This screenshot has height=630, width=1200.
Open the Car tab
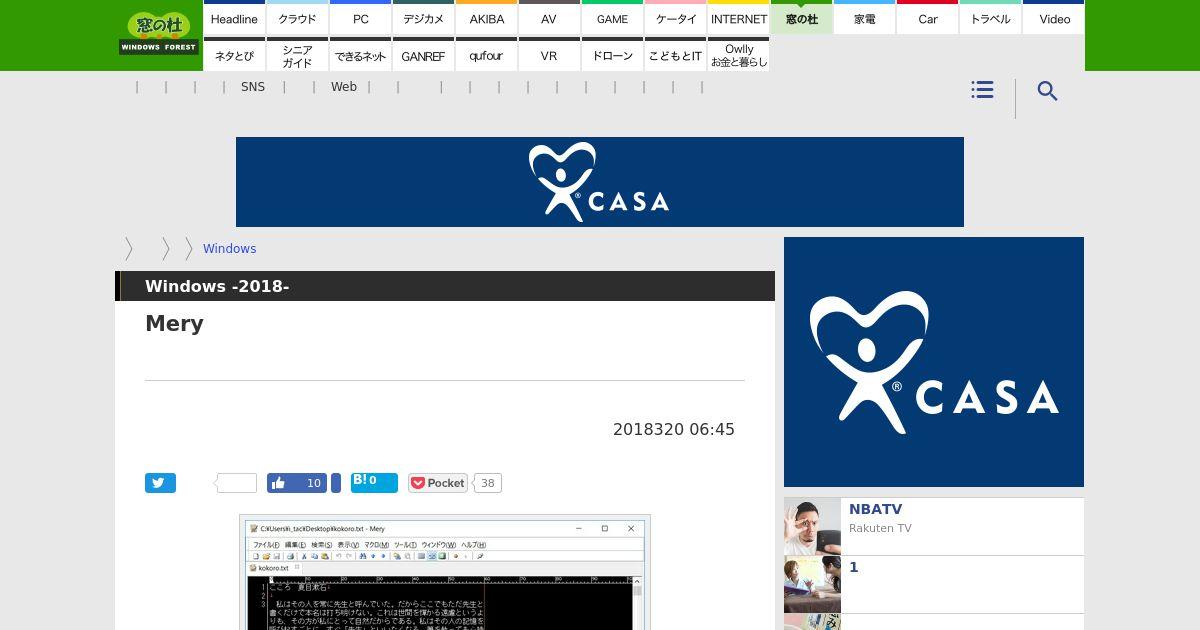927,18
